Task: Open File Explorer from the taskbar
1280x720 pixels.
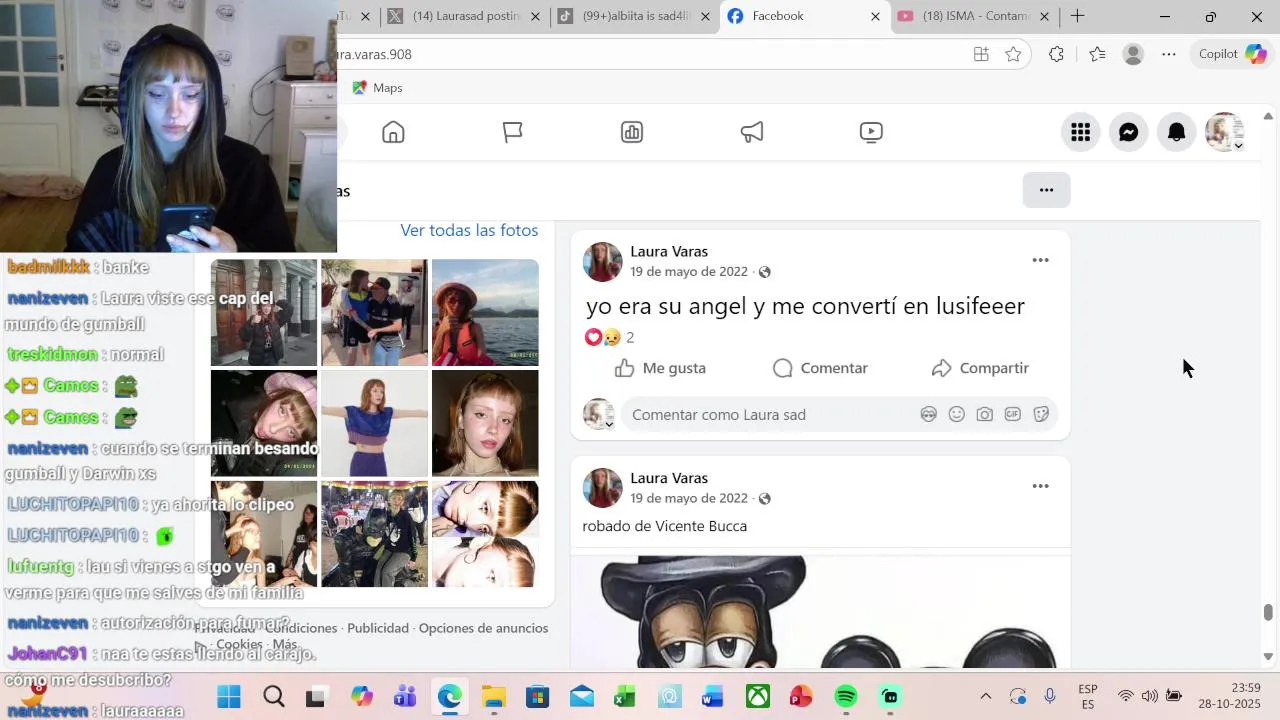Action: [x=494, y=696]
